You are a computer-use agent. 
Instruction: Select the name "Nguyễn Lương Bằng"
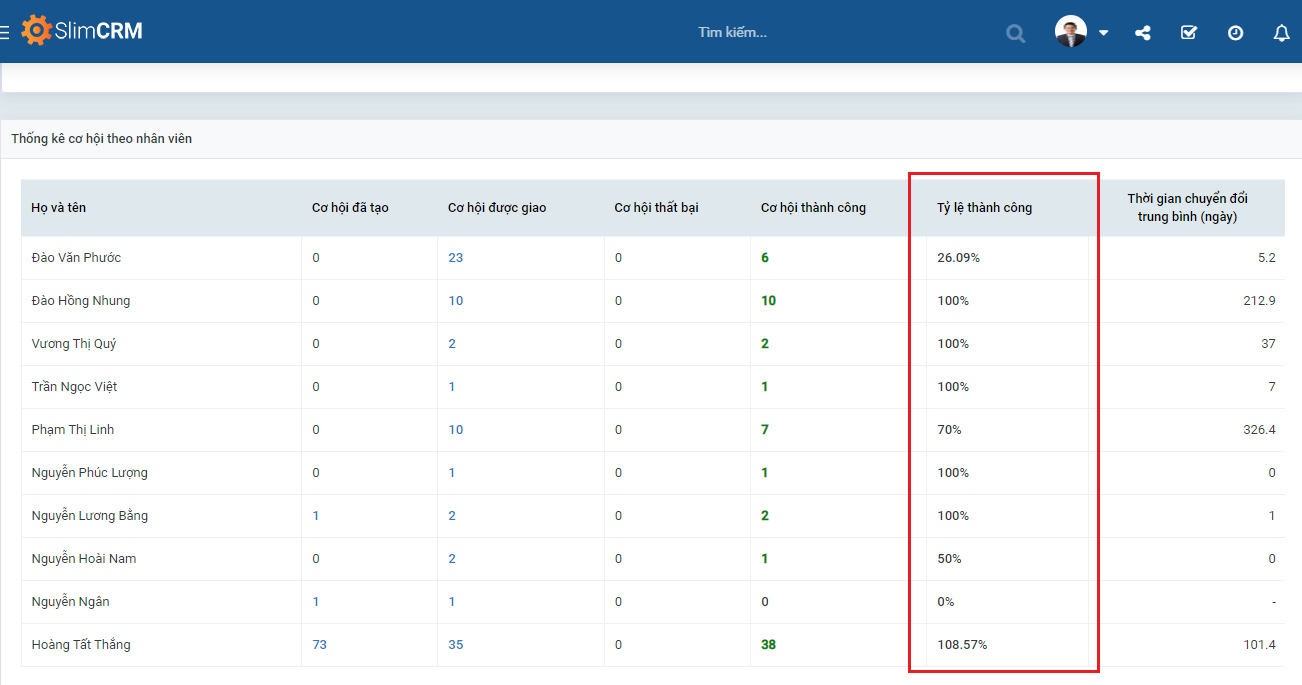[x=90, y=516]
